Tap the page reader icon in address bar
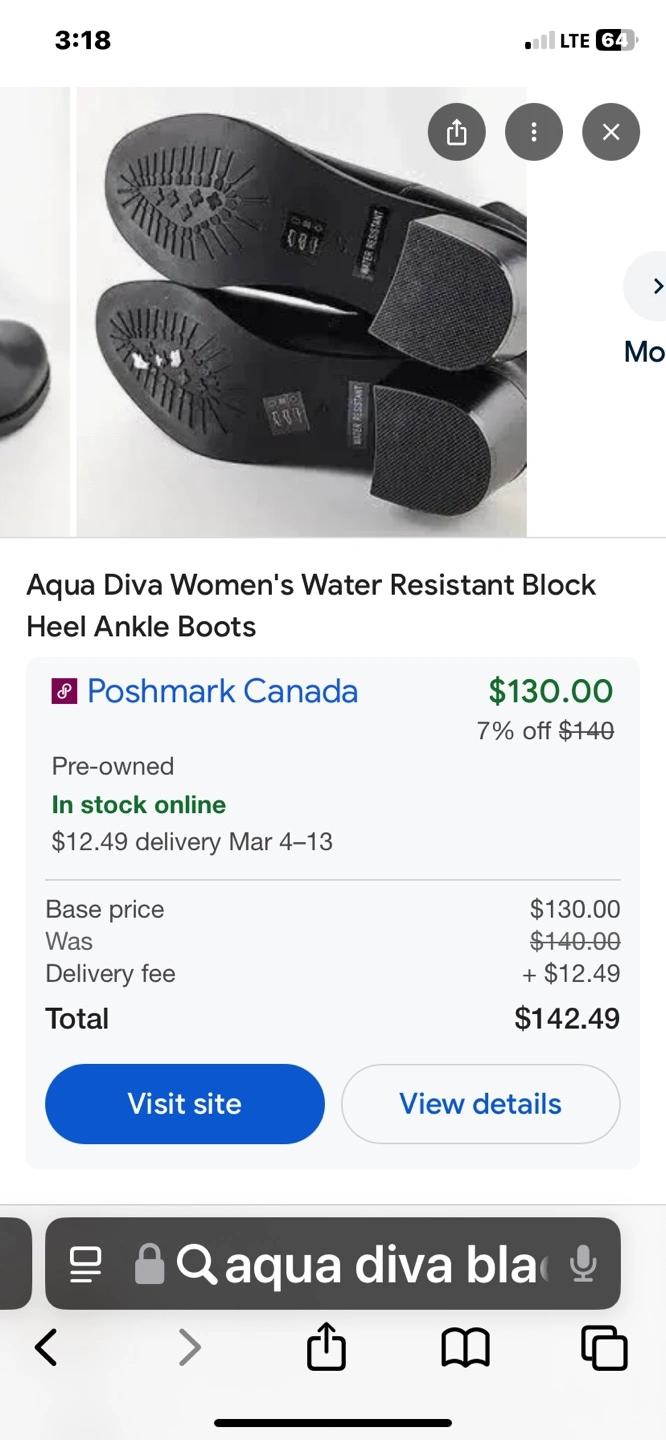The width and height of the screenshot is (666, 1440). [x=86, y=1264]
